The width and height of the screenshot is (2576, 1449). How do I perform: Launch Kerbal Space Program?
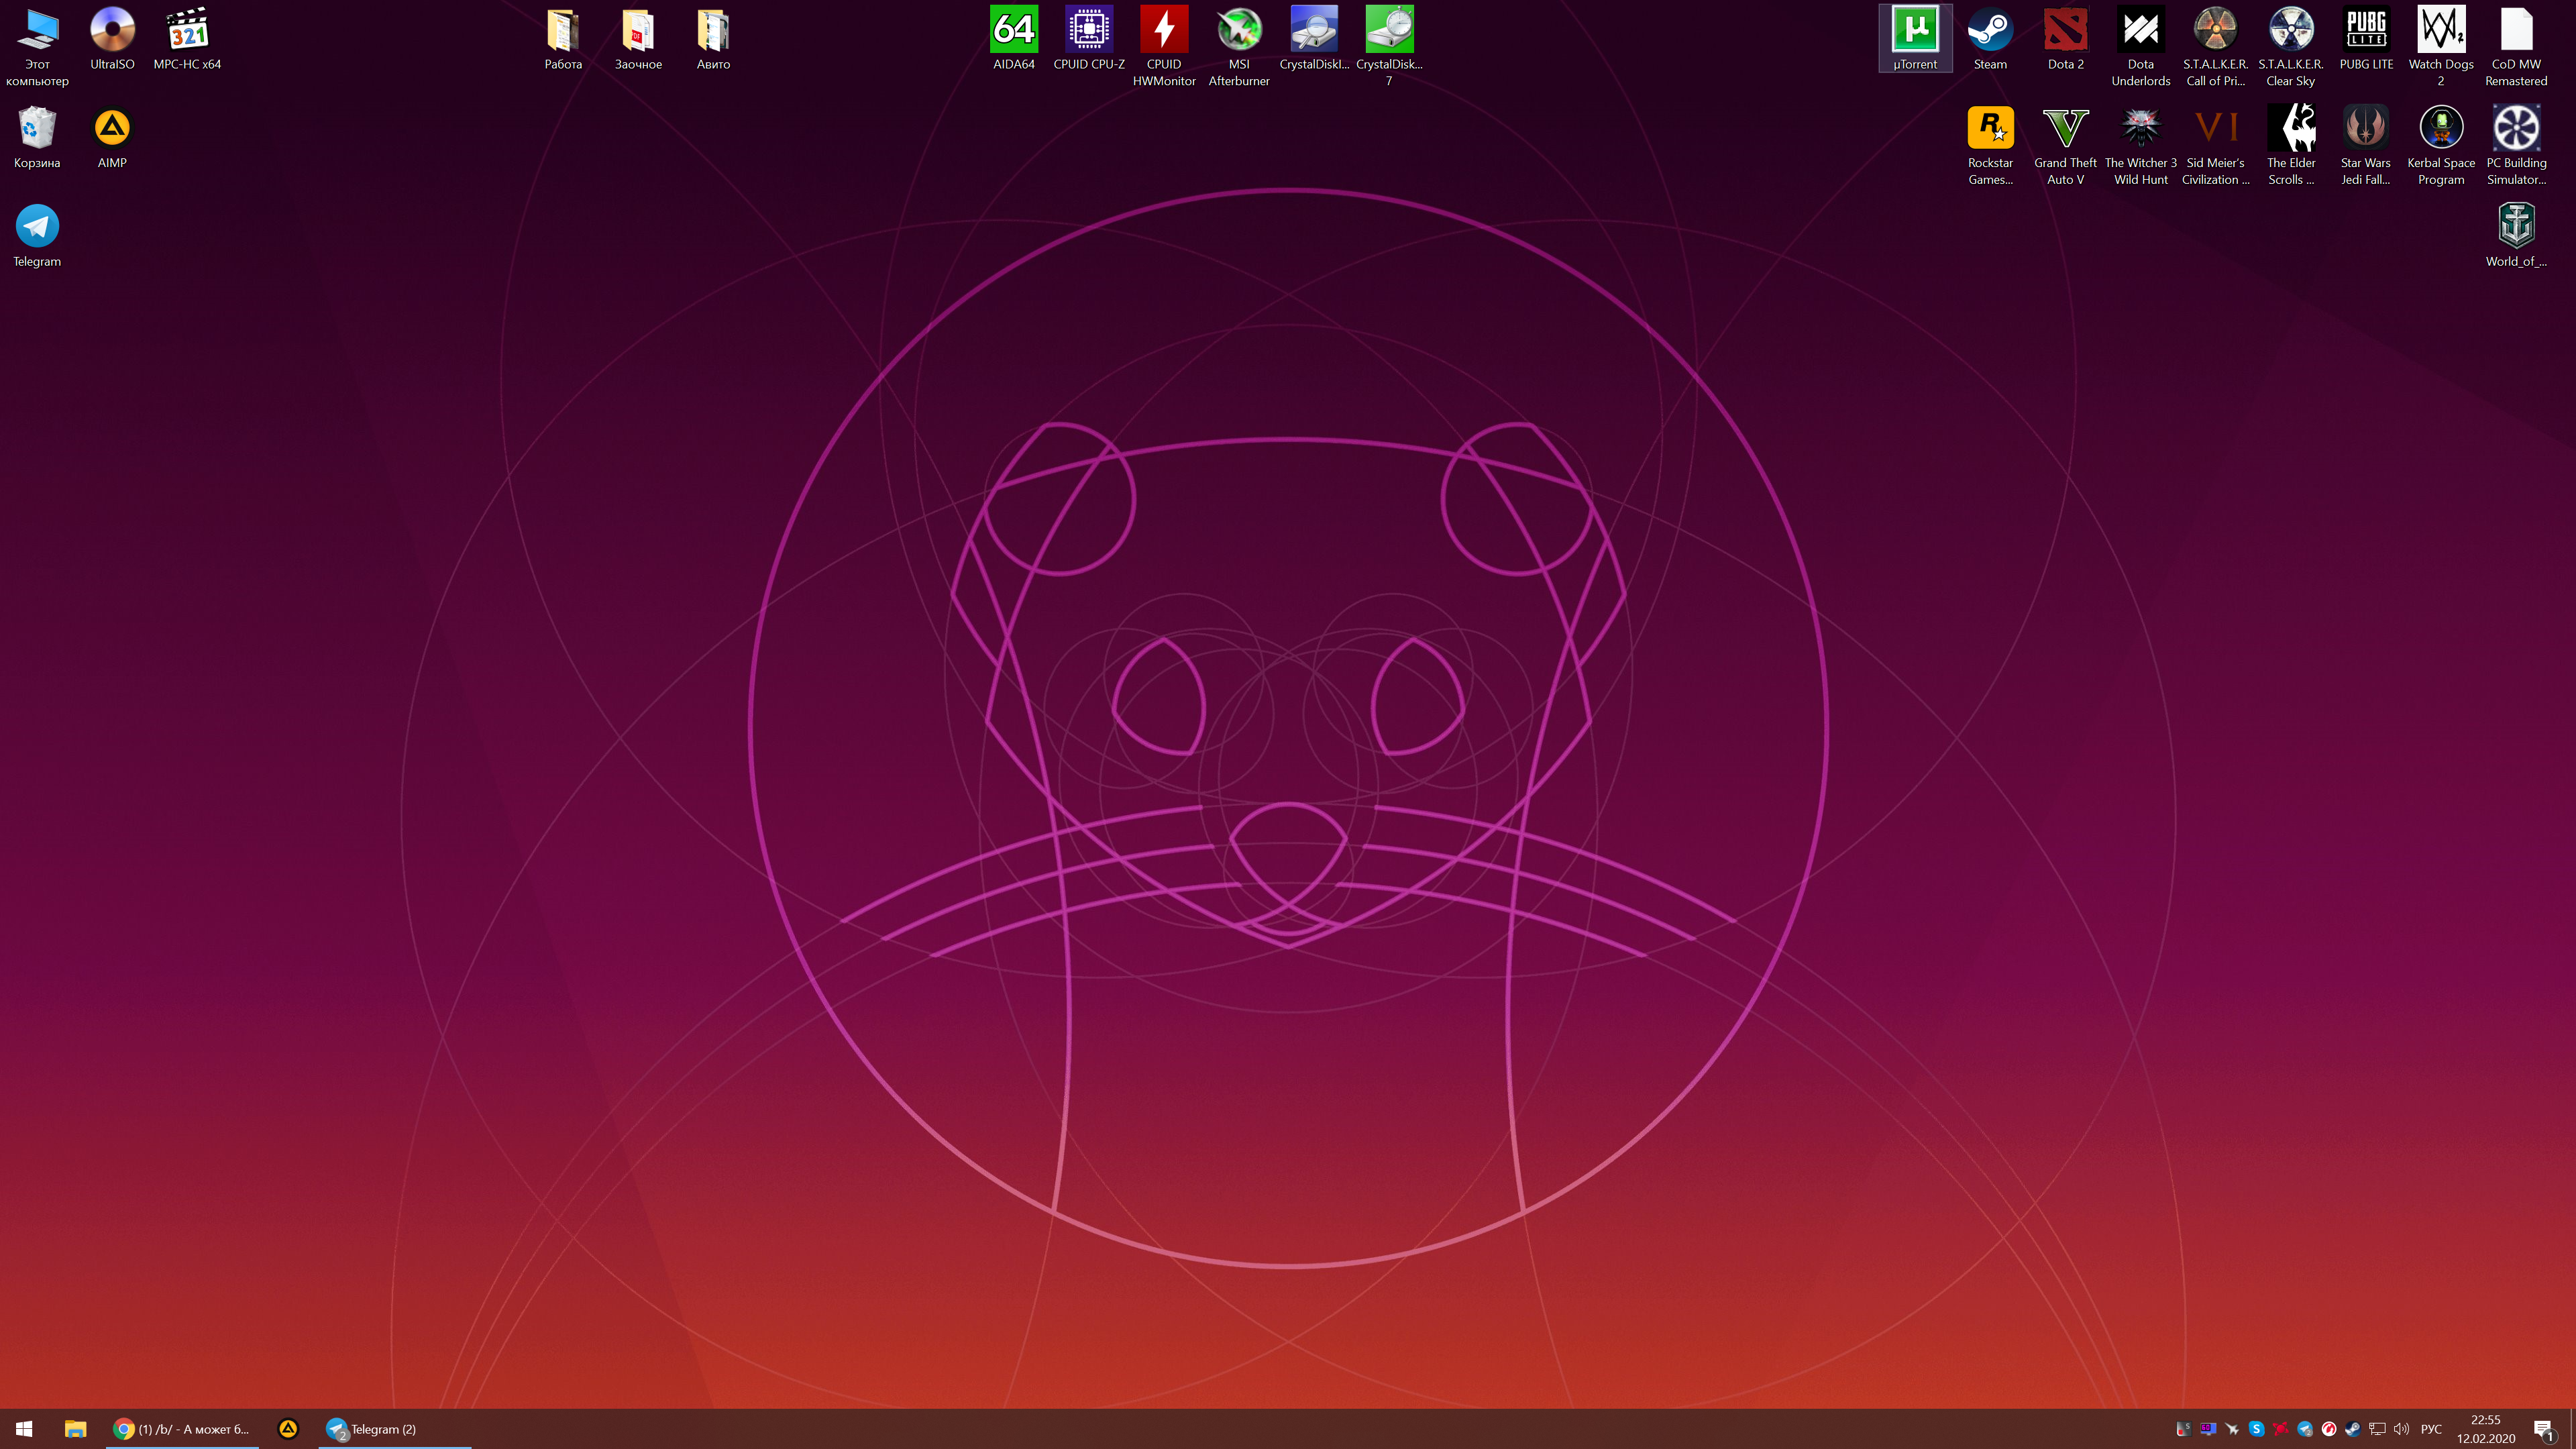pyautogui.click(x=2441, y=145)
